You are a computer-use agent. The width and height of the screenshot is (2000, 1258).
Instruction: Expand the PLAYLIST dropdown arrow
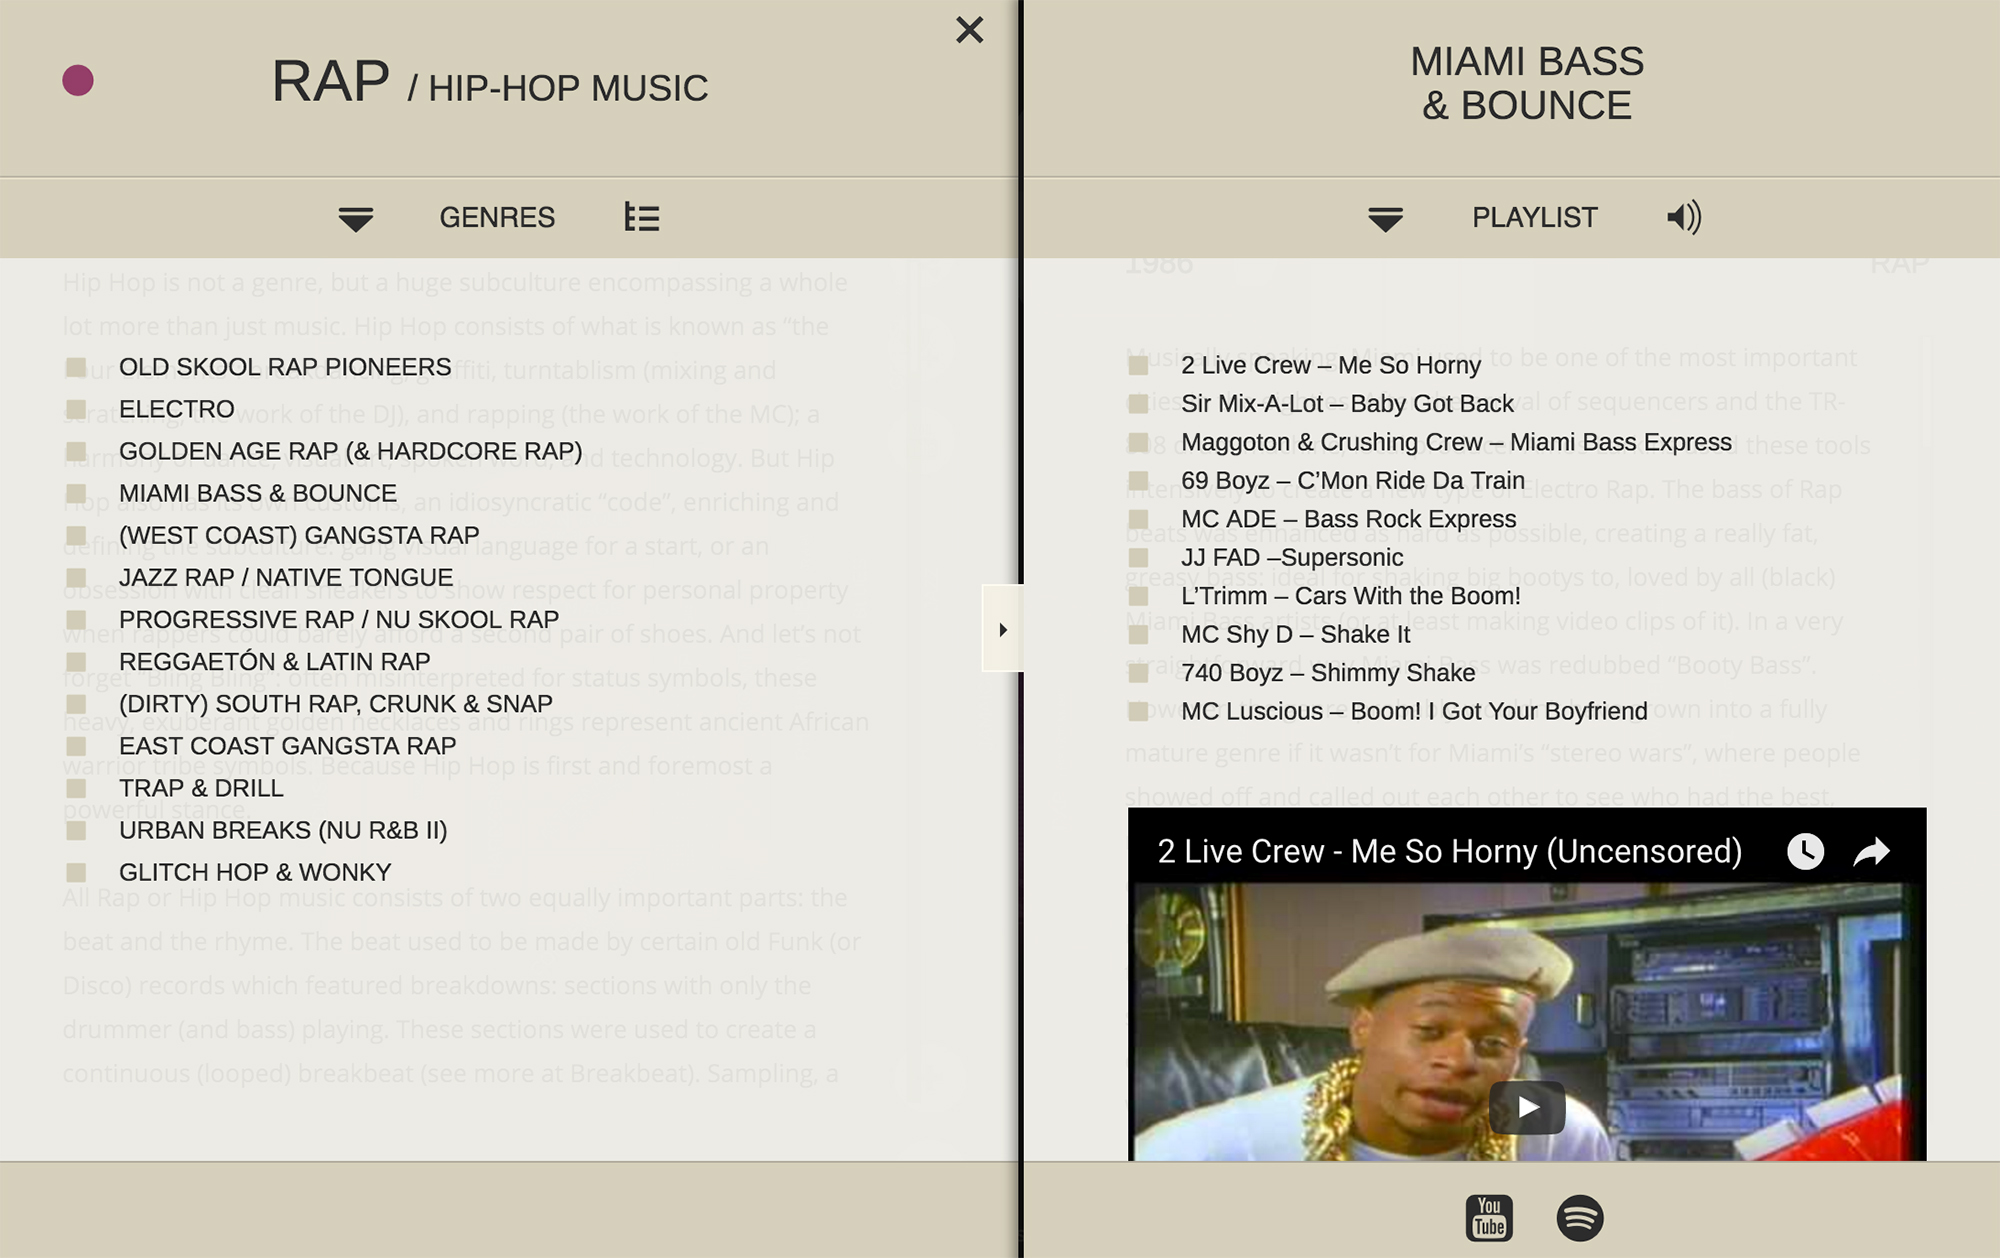1385,219
